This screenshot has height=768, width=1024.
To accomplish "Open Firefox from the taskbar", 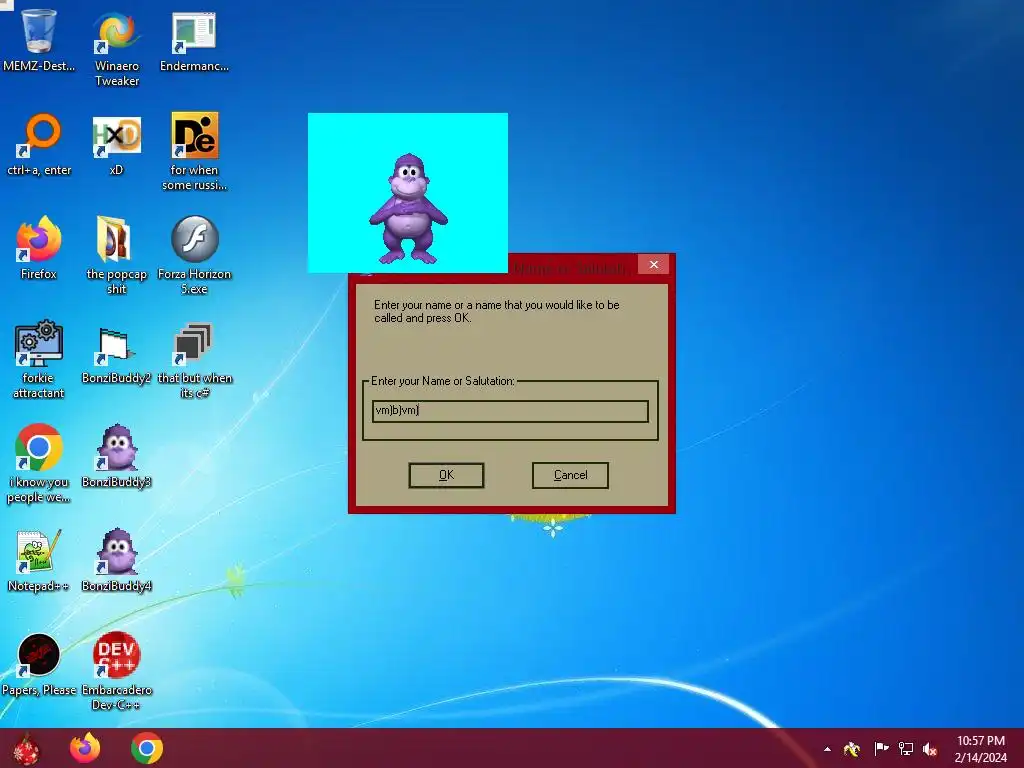I will point(85,748).
